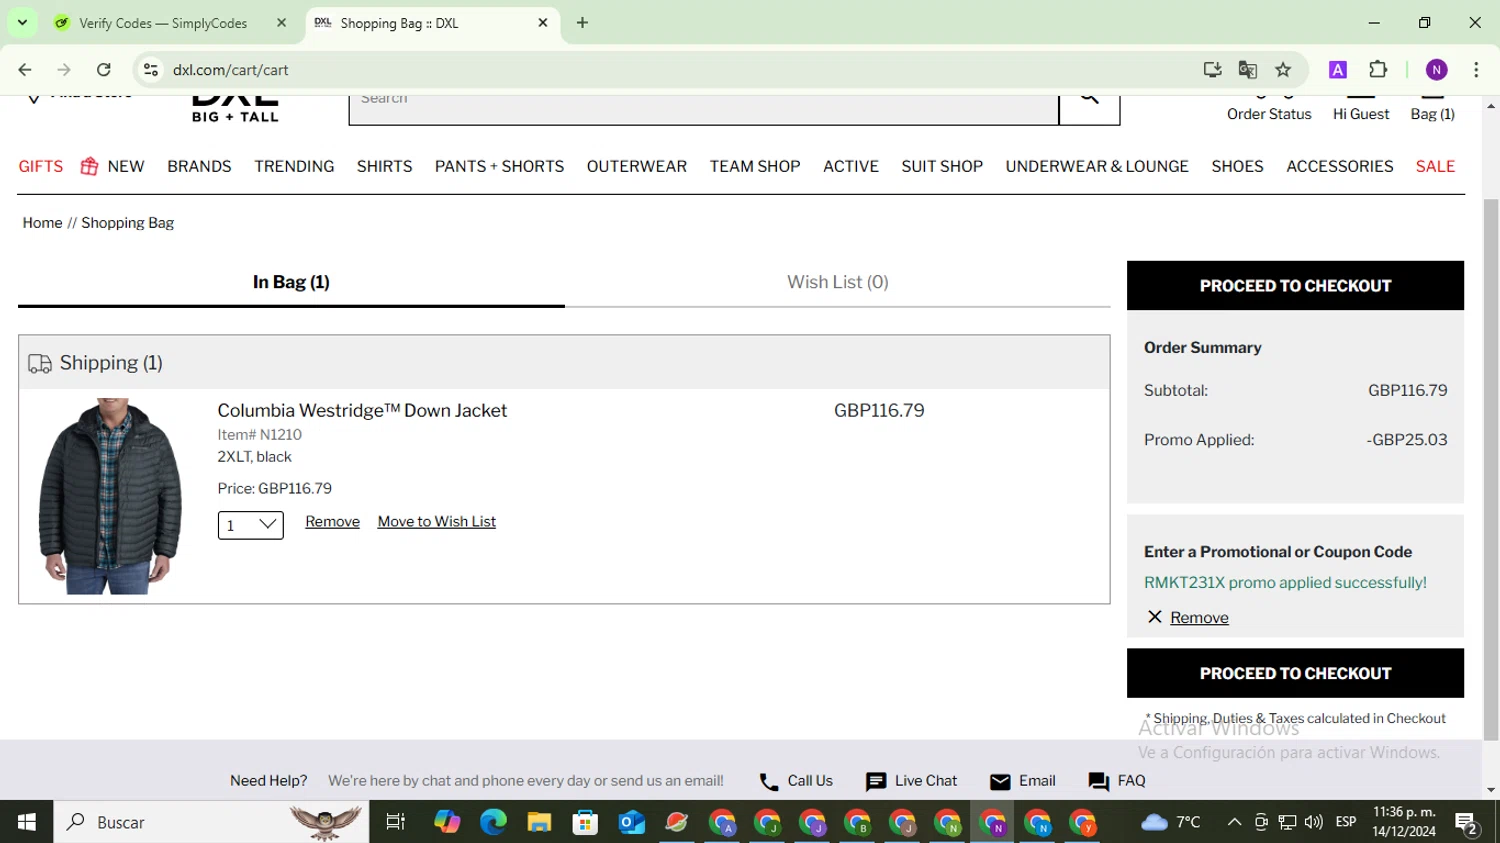Viewport: 1500px width, 843px height.
Task: Open the UNDERWEAR & LOUNGE menu
Action: click(x=1097, y=166)
